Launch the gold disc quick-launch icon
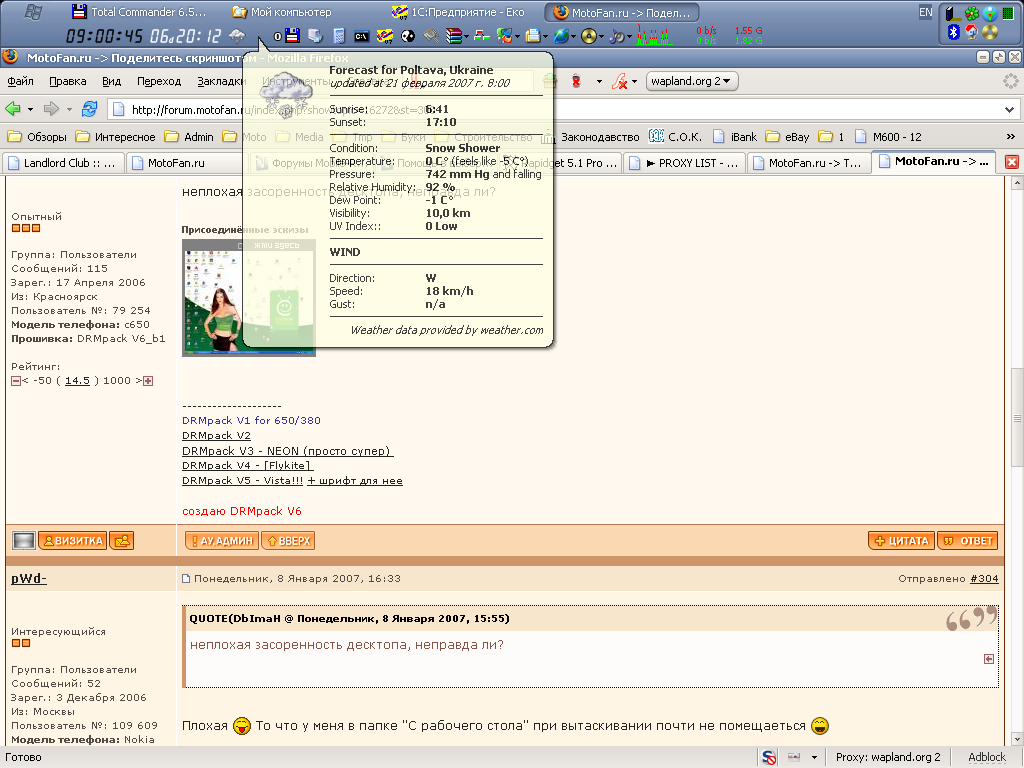 (x=588, y=36)
